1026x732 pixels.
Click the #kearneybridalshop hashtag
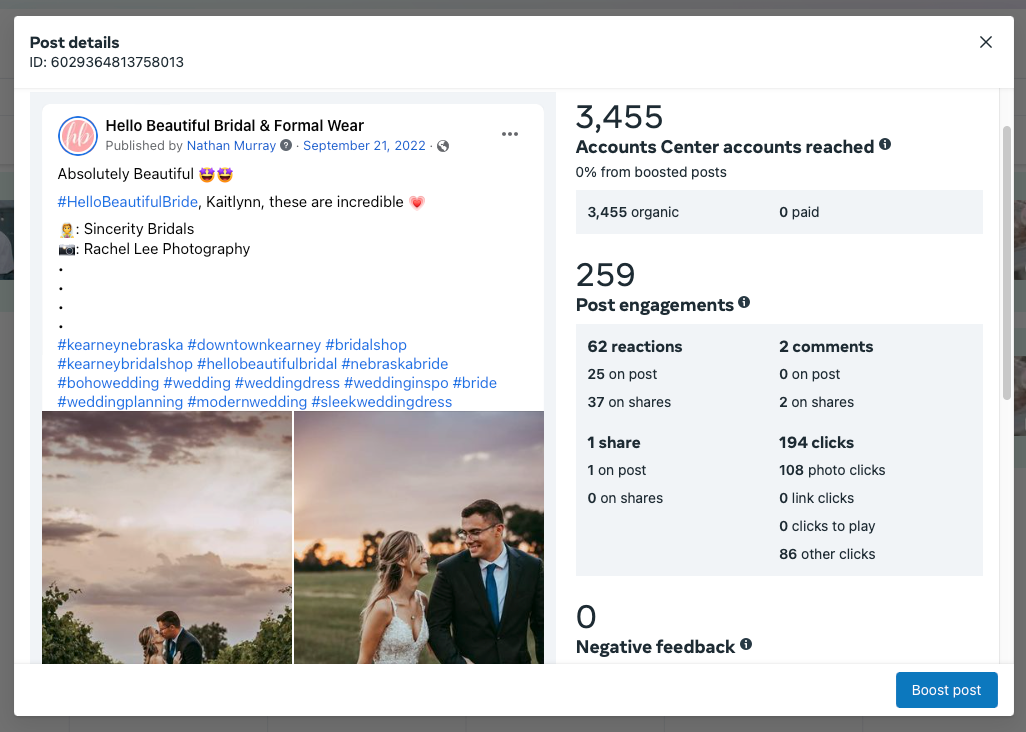tap(125, 364)
